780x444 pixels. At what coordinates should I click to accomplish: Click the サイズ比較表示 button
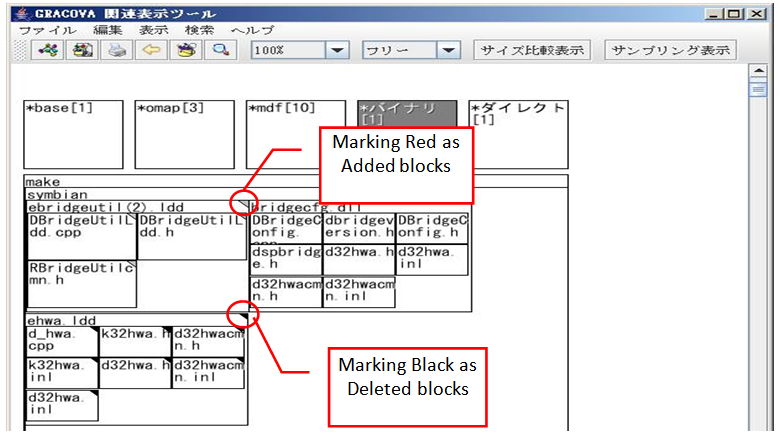tap(531, 50)
